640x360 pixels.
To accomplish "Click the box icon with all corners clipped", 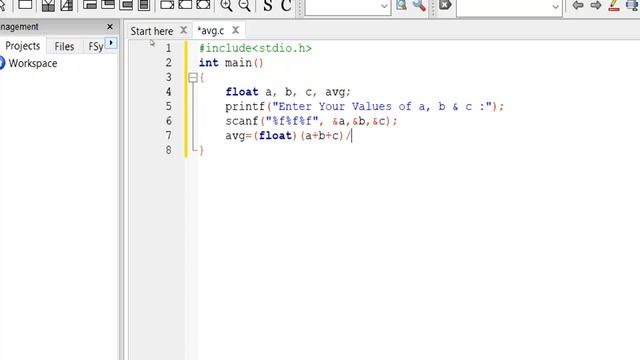I will [x=203, y=5].
